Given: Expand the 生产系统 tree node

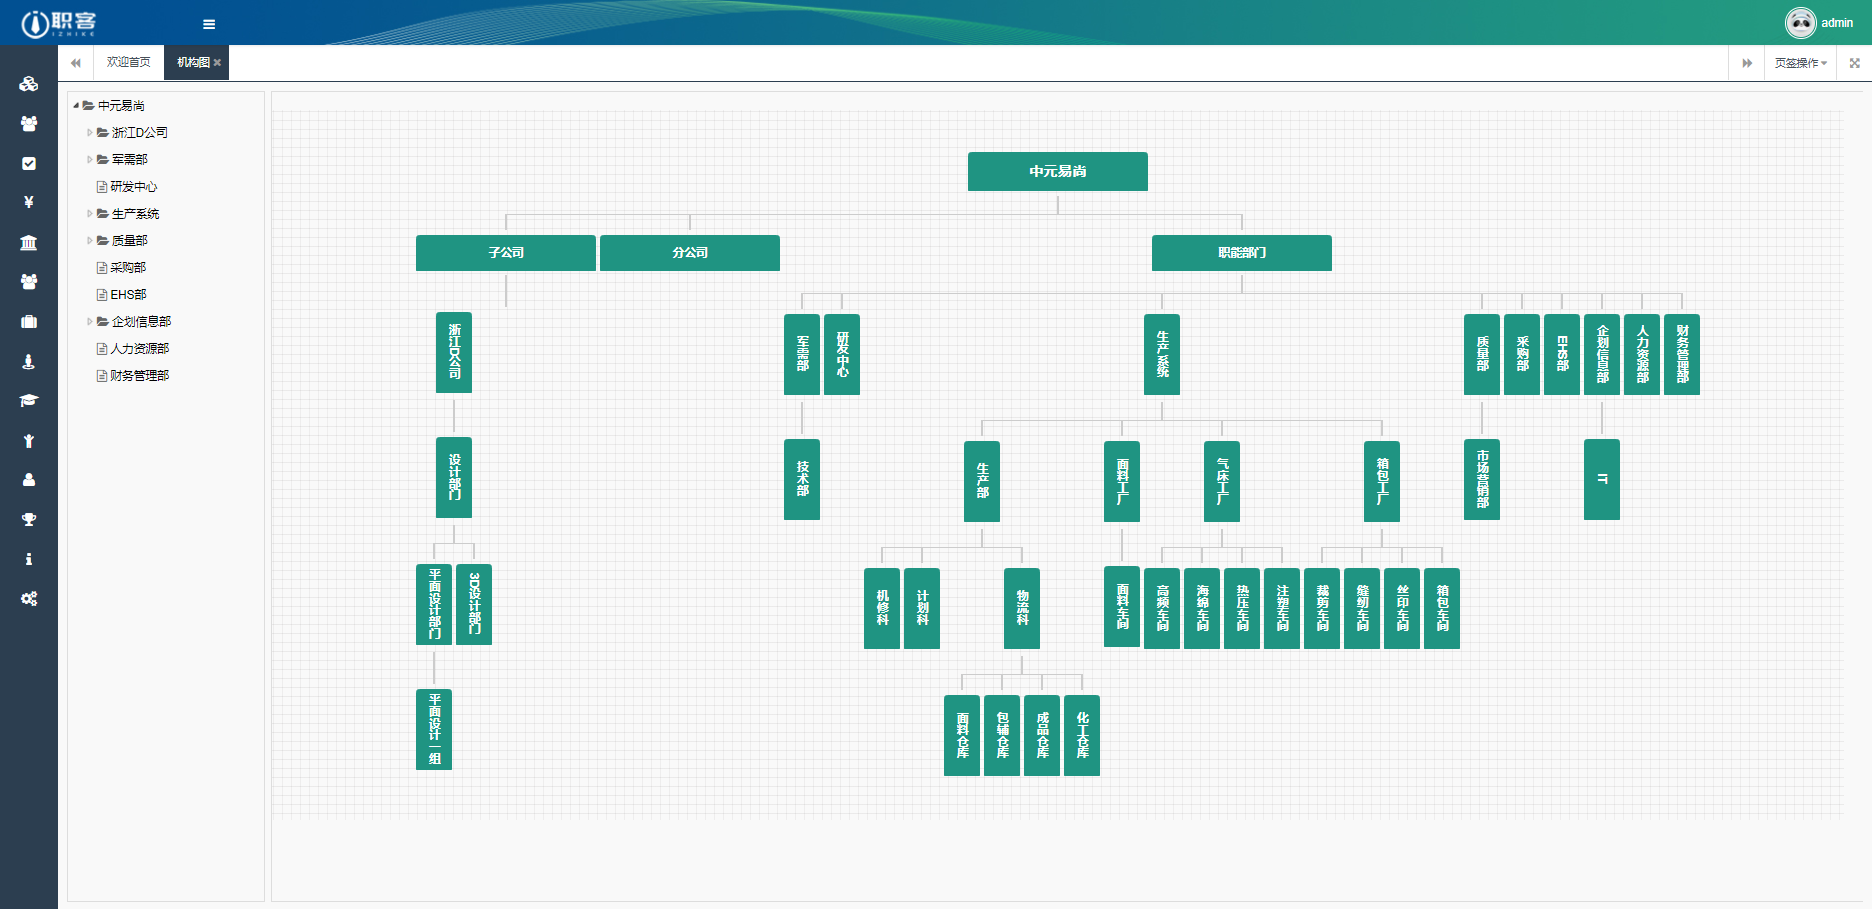Looking at the screenshot, I should pyautogui.click(x=90, y=213).
